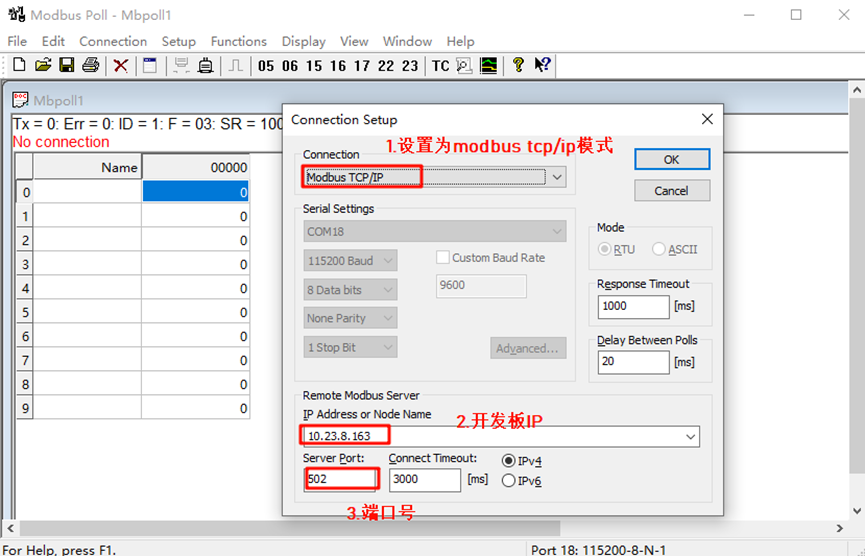Click the context help arrow icon
865x556 pixels.
pyautogui.click(x=542, y=65)
